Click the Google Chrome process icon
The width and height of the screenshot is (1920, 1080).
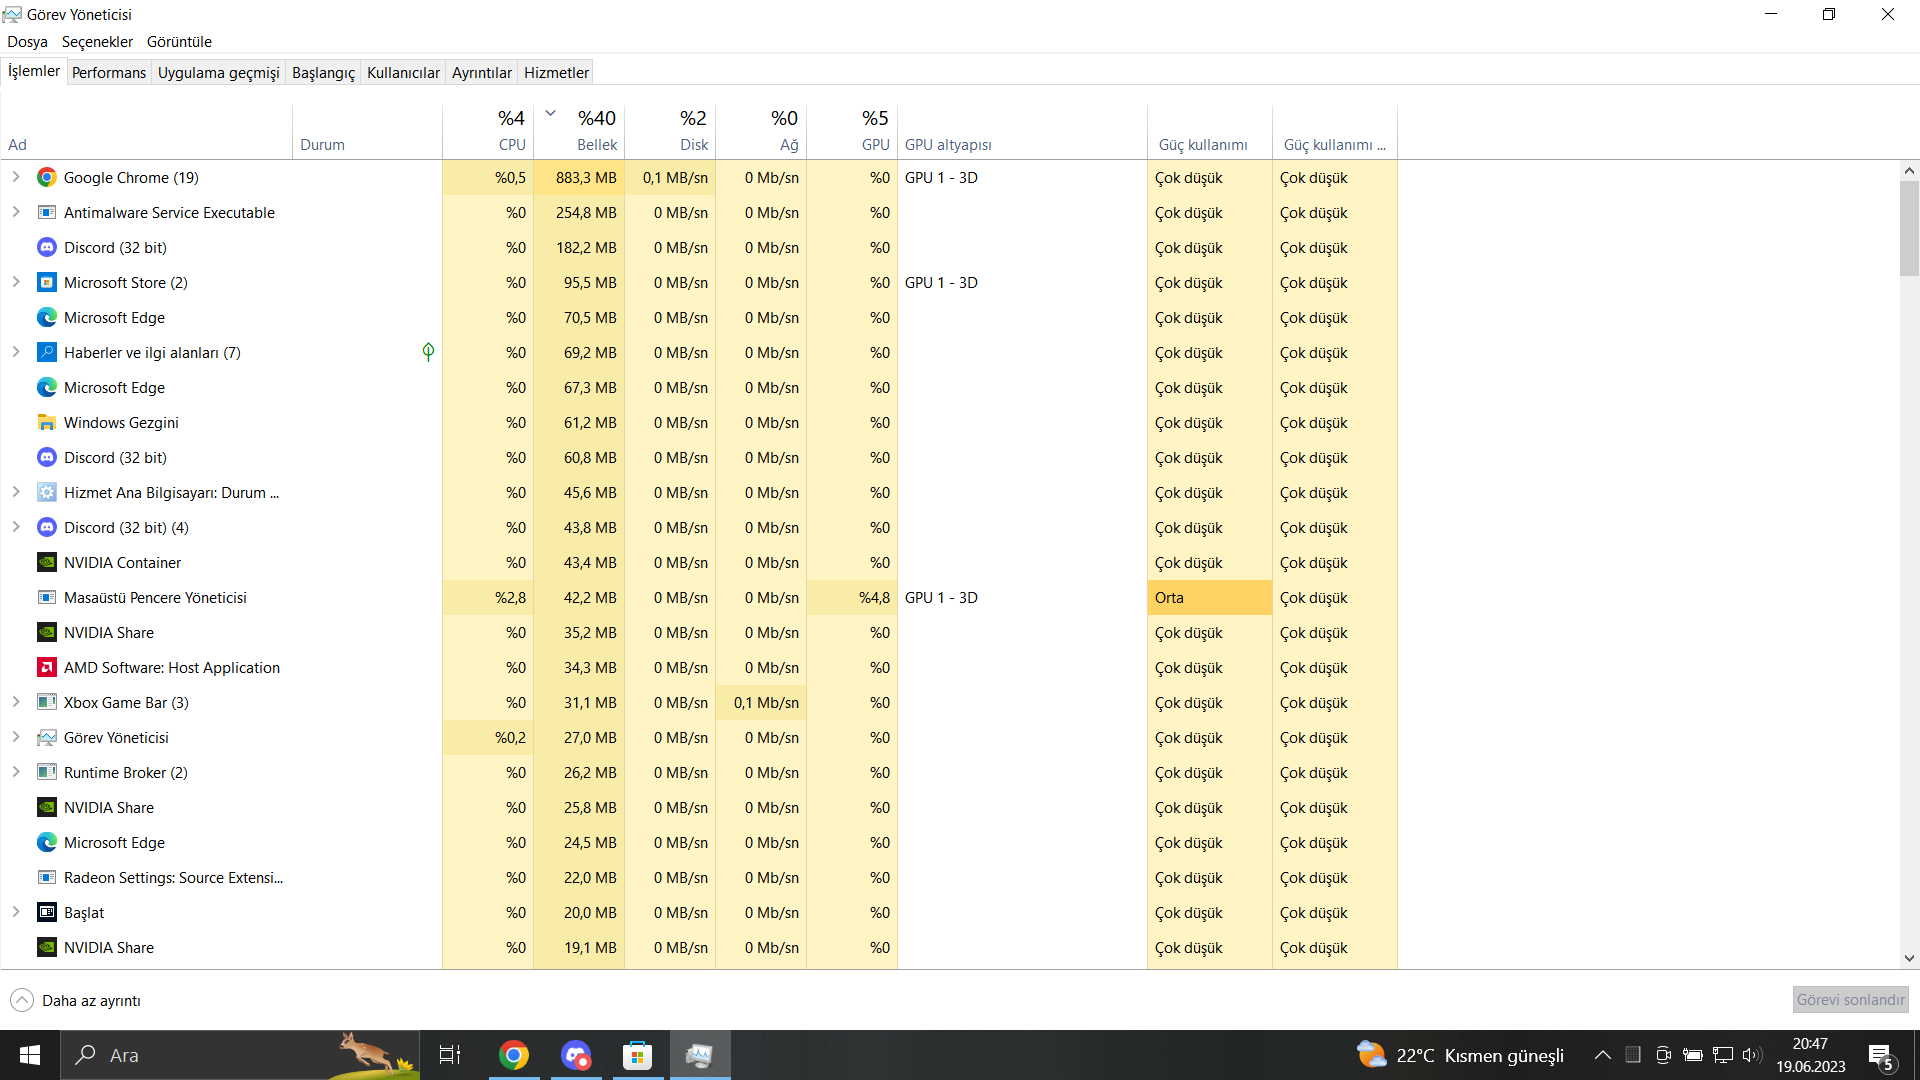pos(47,178)
